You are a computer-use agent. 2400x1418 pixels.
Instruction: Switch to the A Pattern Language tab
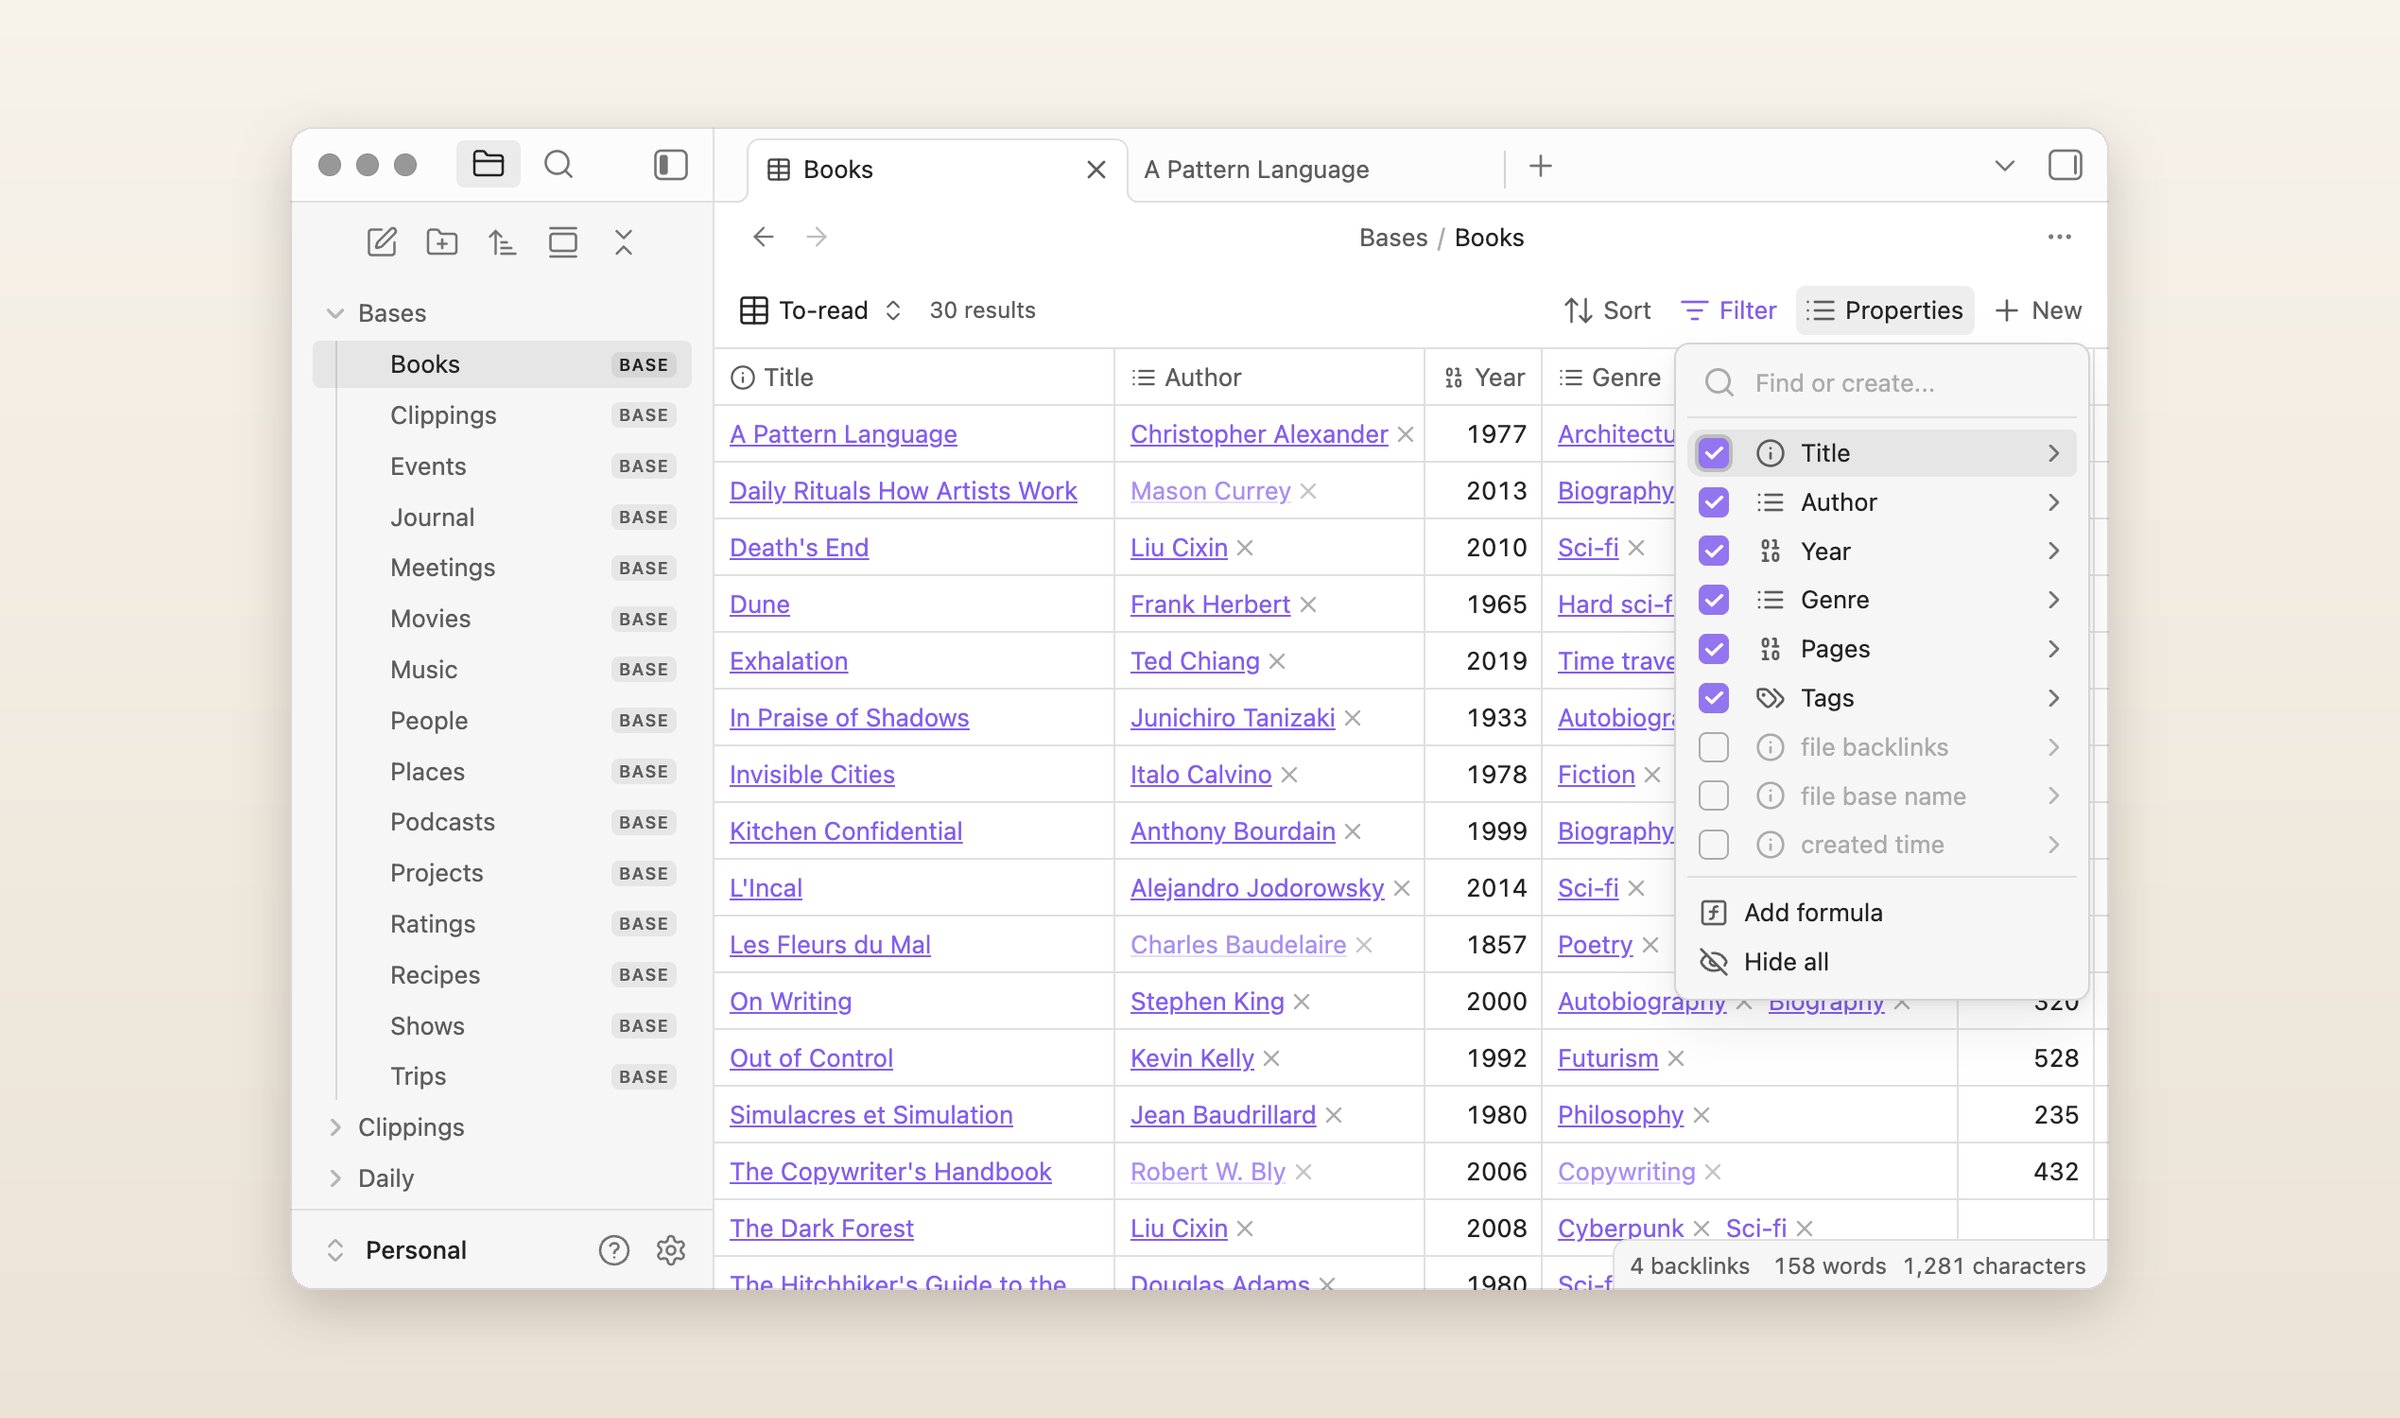[1316, 169]
